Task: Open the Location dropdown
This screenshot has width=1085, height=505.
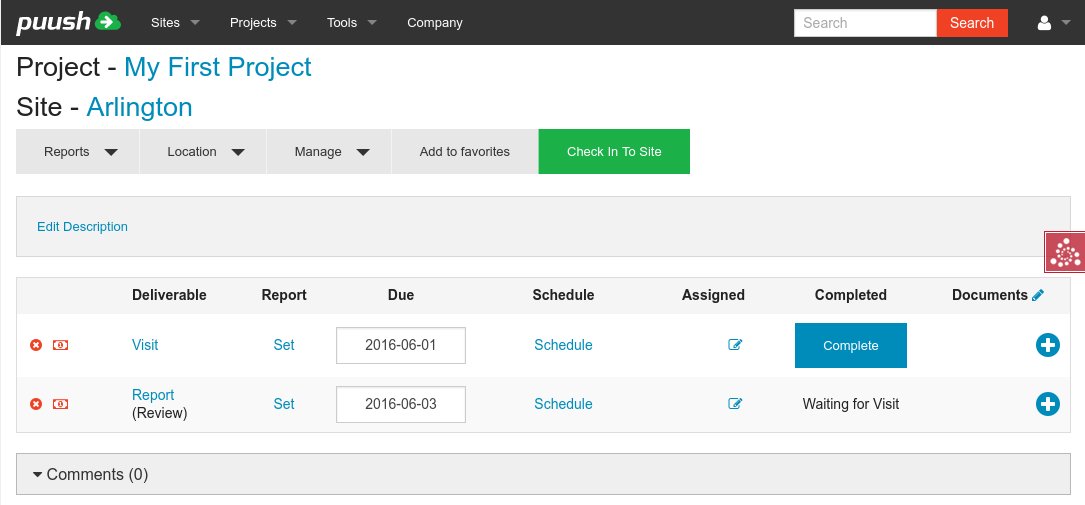Action: click(203, 152)
